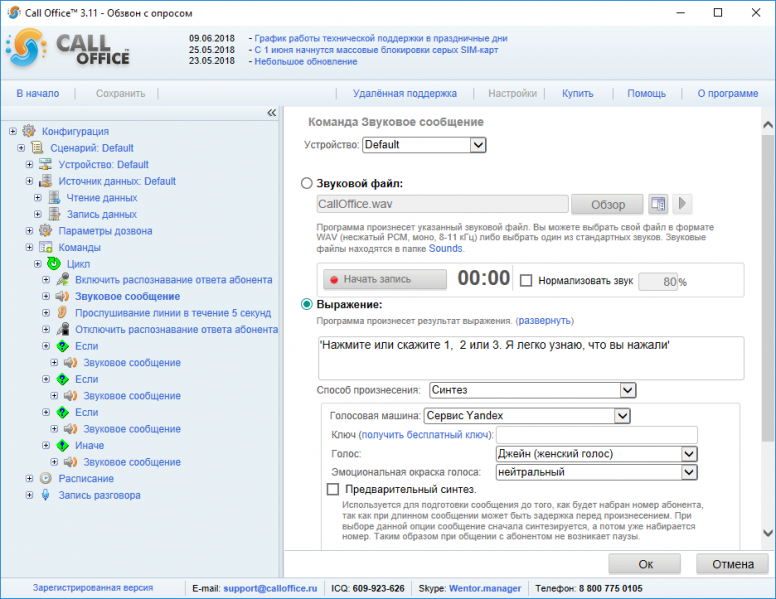Go to В начало menu item

[x=38, y=93]
